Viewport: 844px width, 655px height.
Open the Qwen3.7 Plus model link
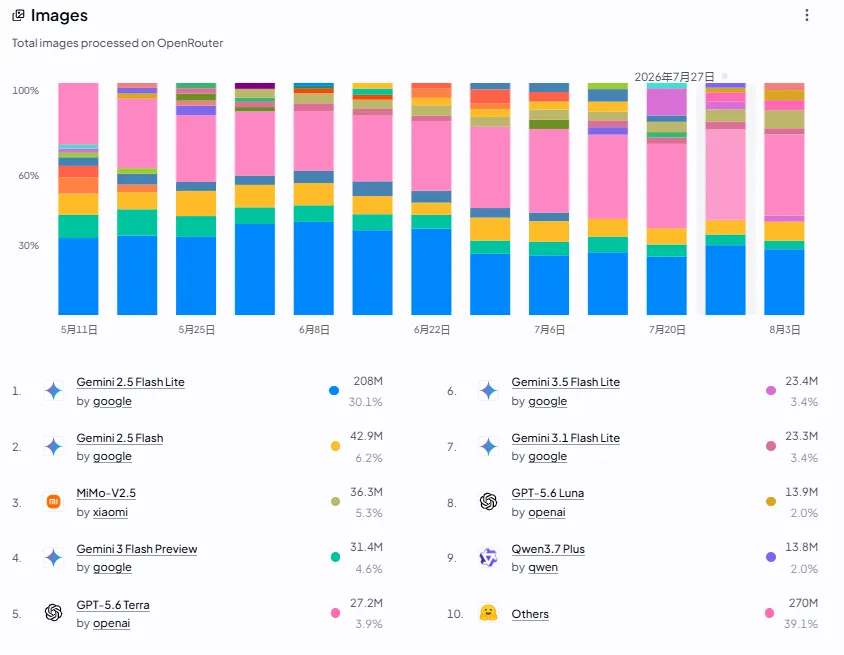(548, 549)
